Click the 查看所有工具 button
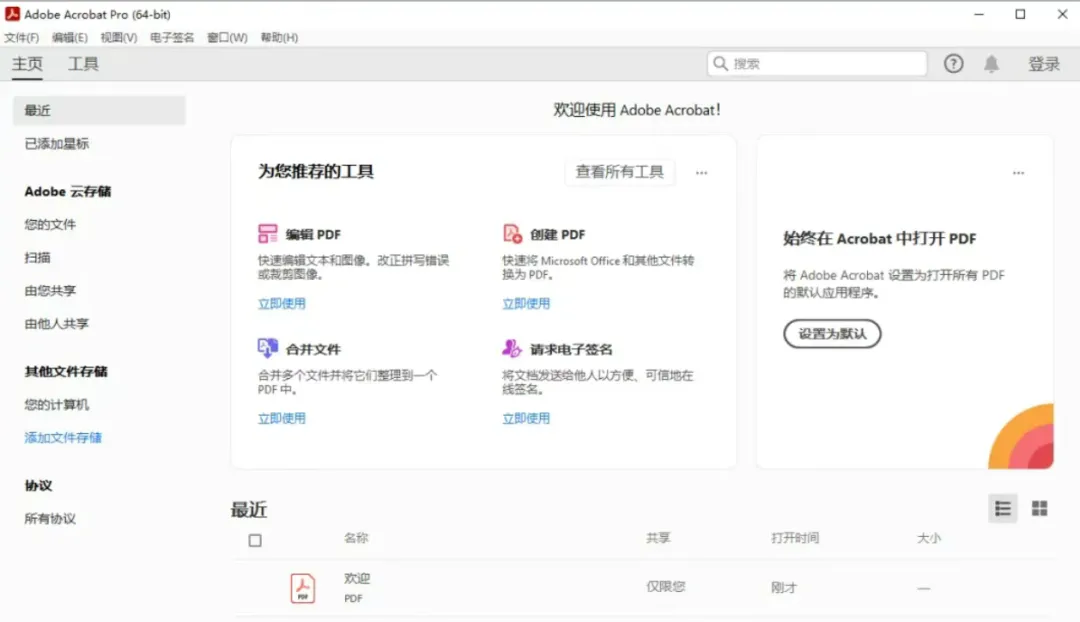The height and width of the screenshot is (622, 1080). click(x=619, y=172)
